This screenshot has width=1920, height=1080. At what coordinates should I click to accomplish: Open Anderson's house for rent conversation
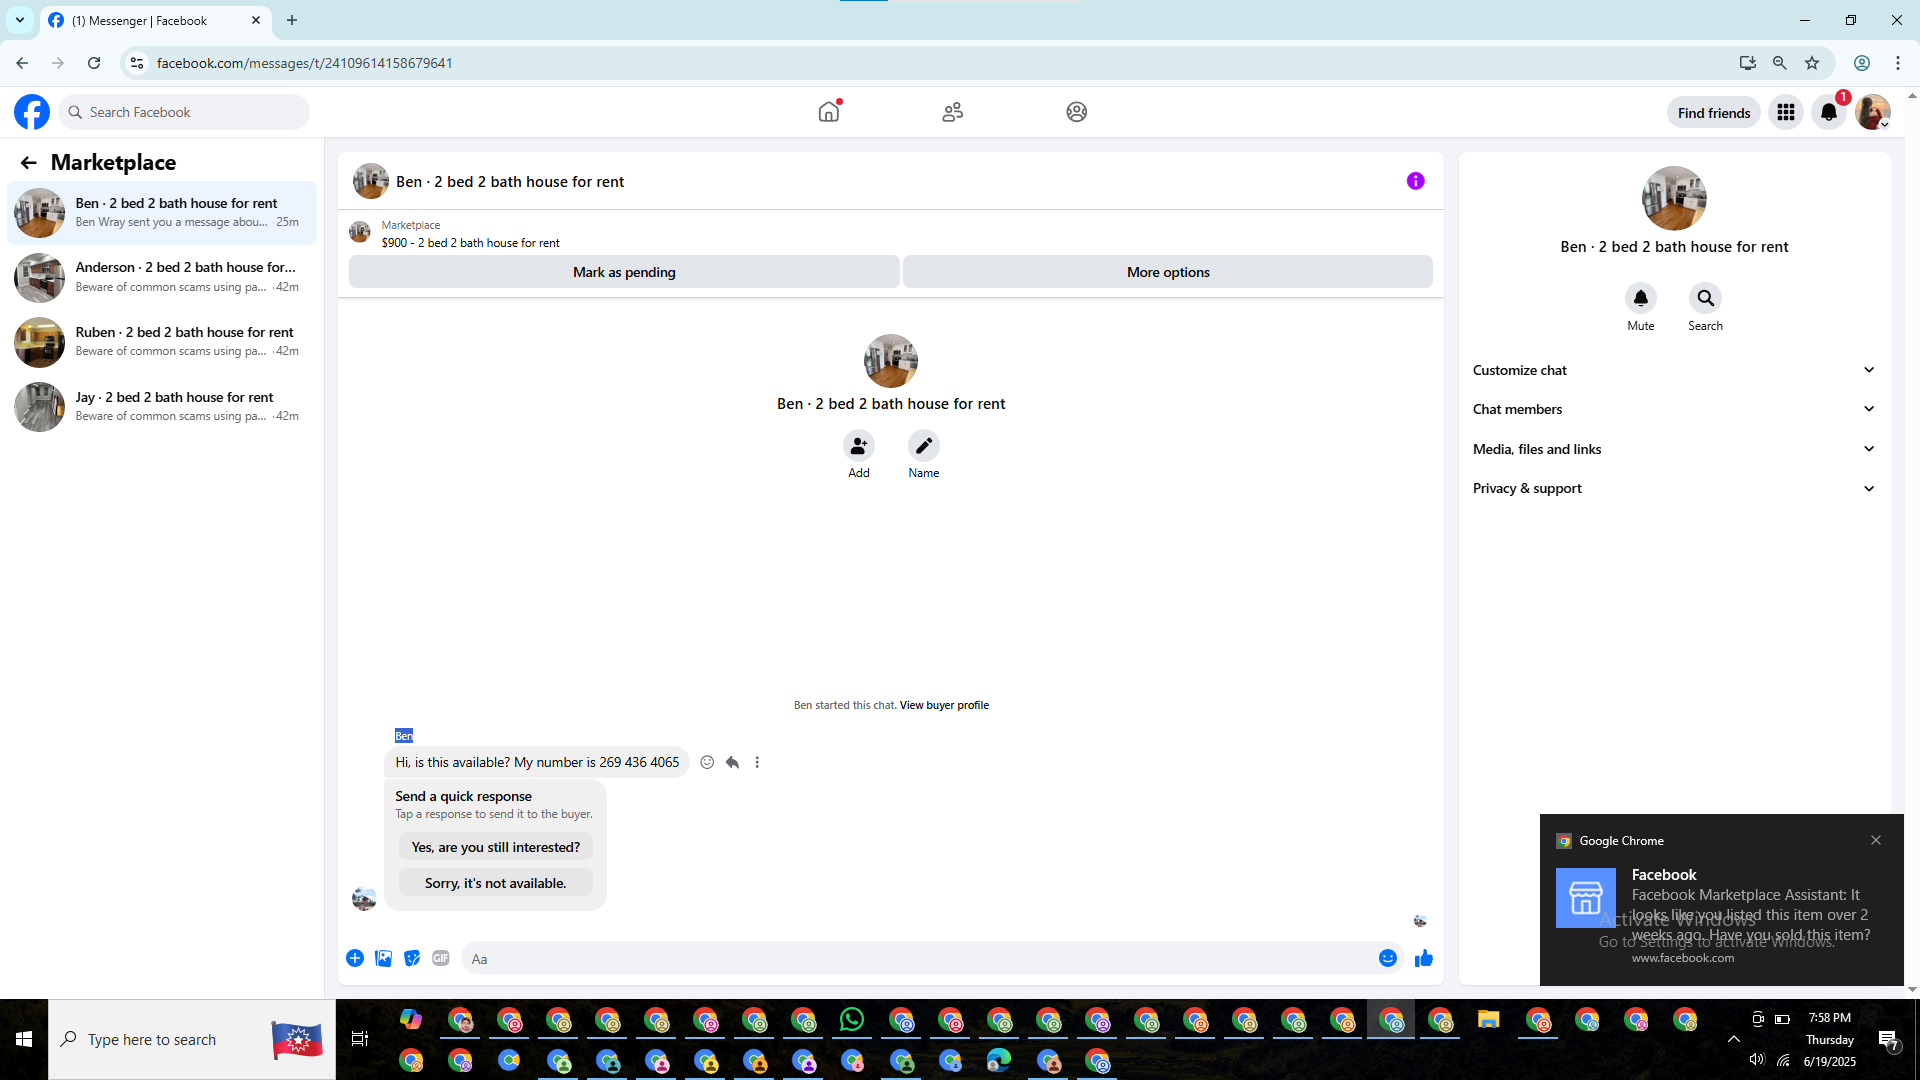click(162, 277)
